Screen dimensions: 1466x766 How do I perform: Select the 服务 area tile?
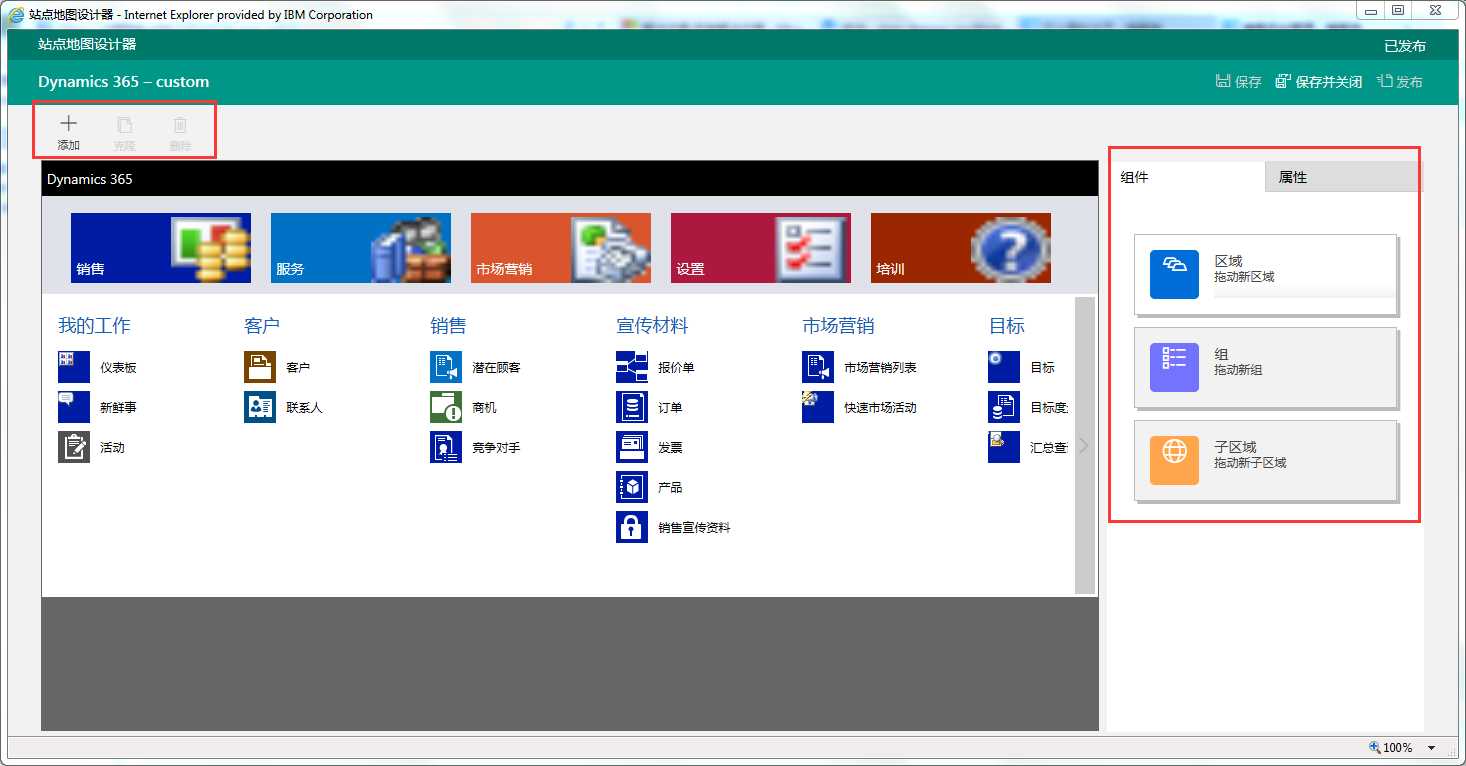pyautogui.click(x=361, y=248)
